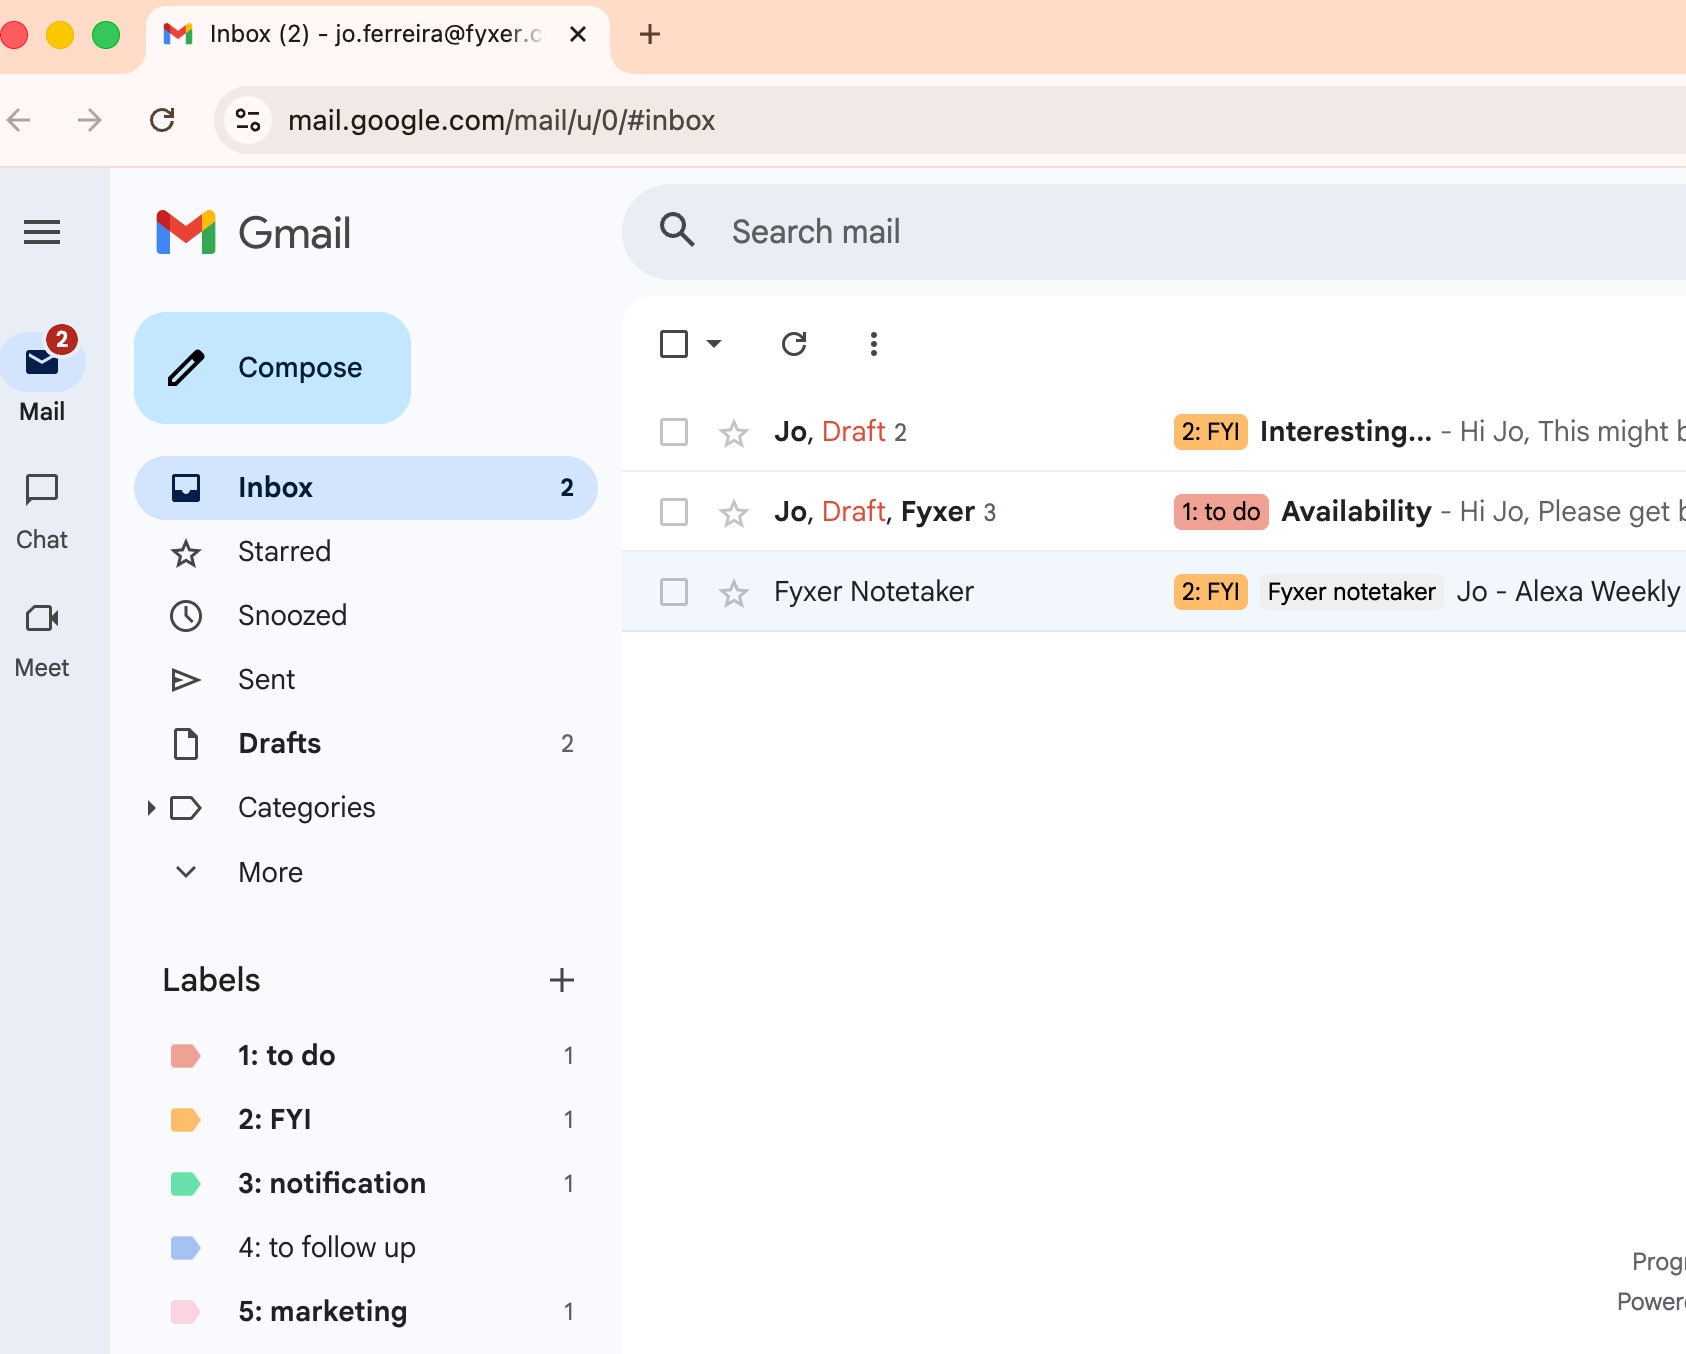Tick the Select all checkbox

coord(674,344)
